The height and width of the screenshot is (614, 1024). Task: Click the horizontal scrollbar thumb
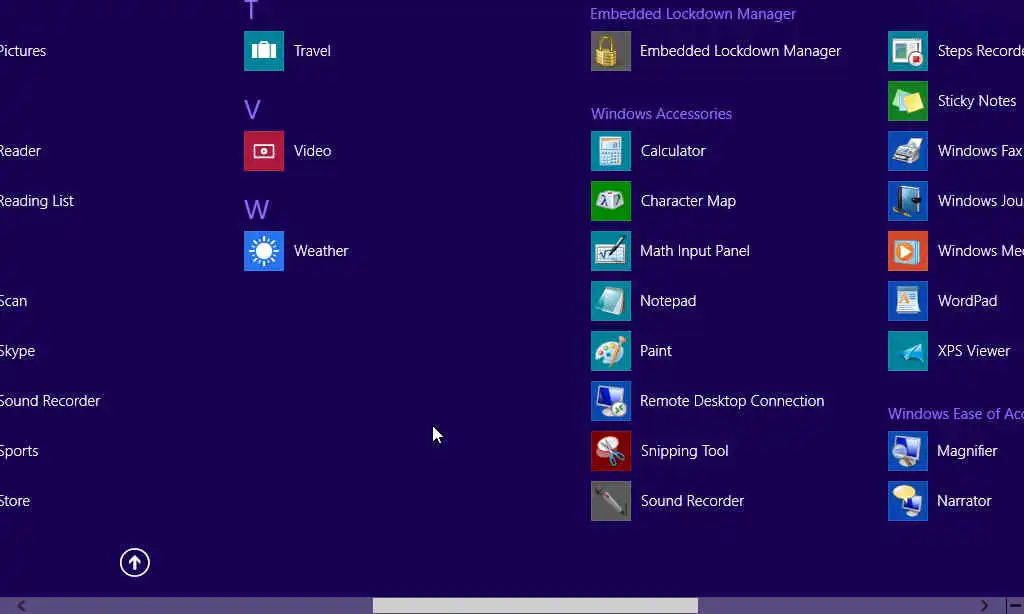535,606
